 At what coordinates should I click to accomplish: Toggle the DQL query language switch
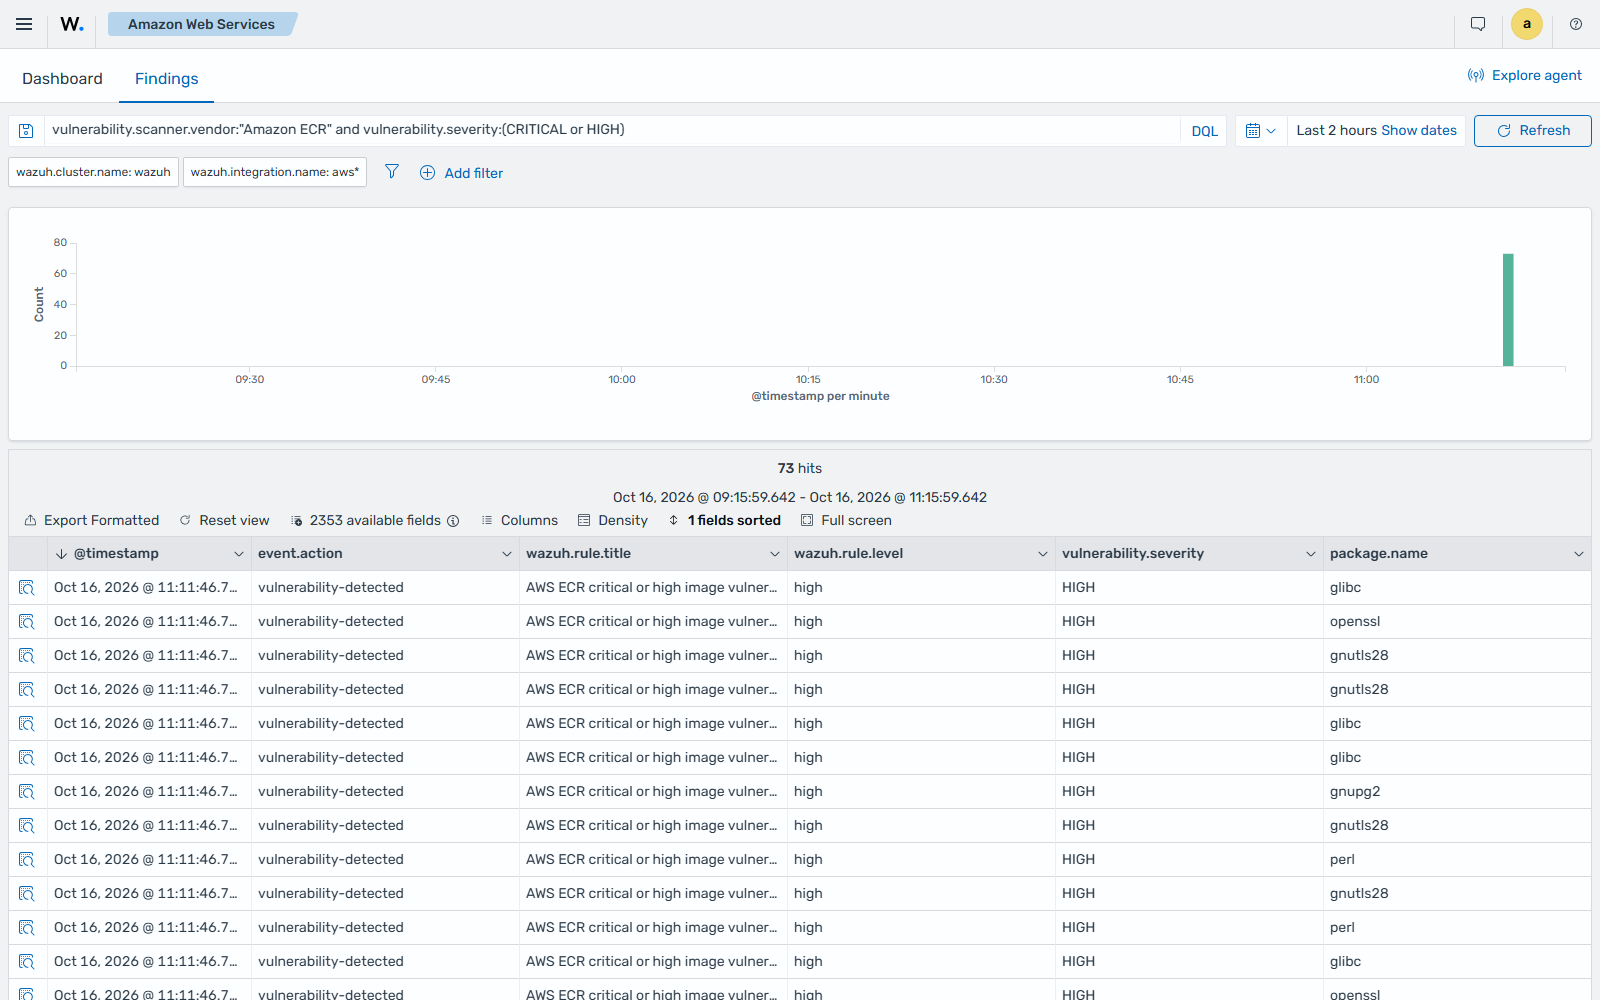tap(1205, 131)
